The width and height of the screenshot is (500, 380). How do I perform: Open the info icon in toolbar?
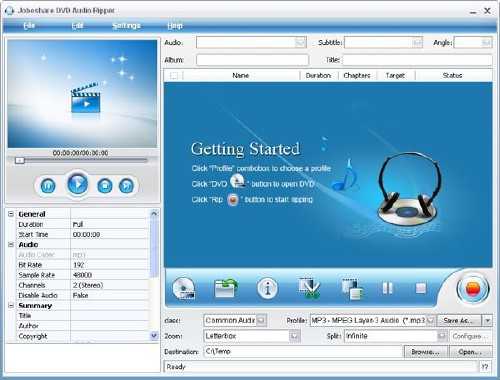(x=267, y=288)
